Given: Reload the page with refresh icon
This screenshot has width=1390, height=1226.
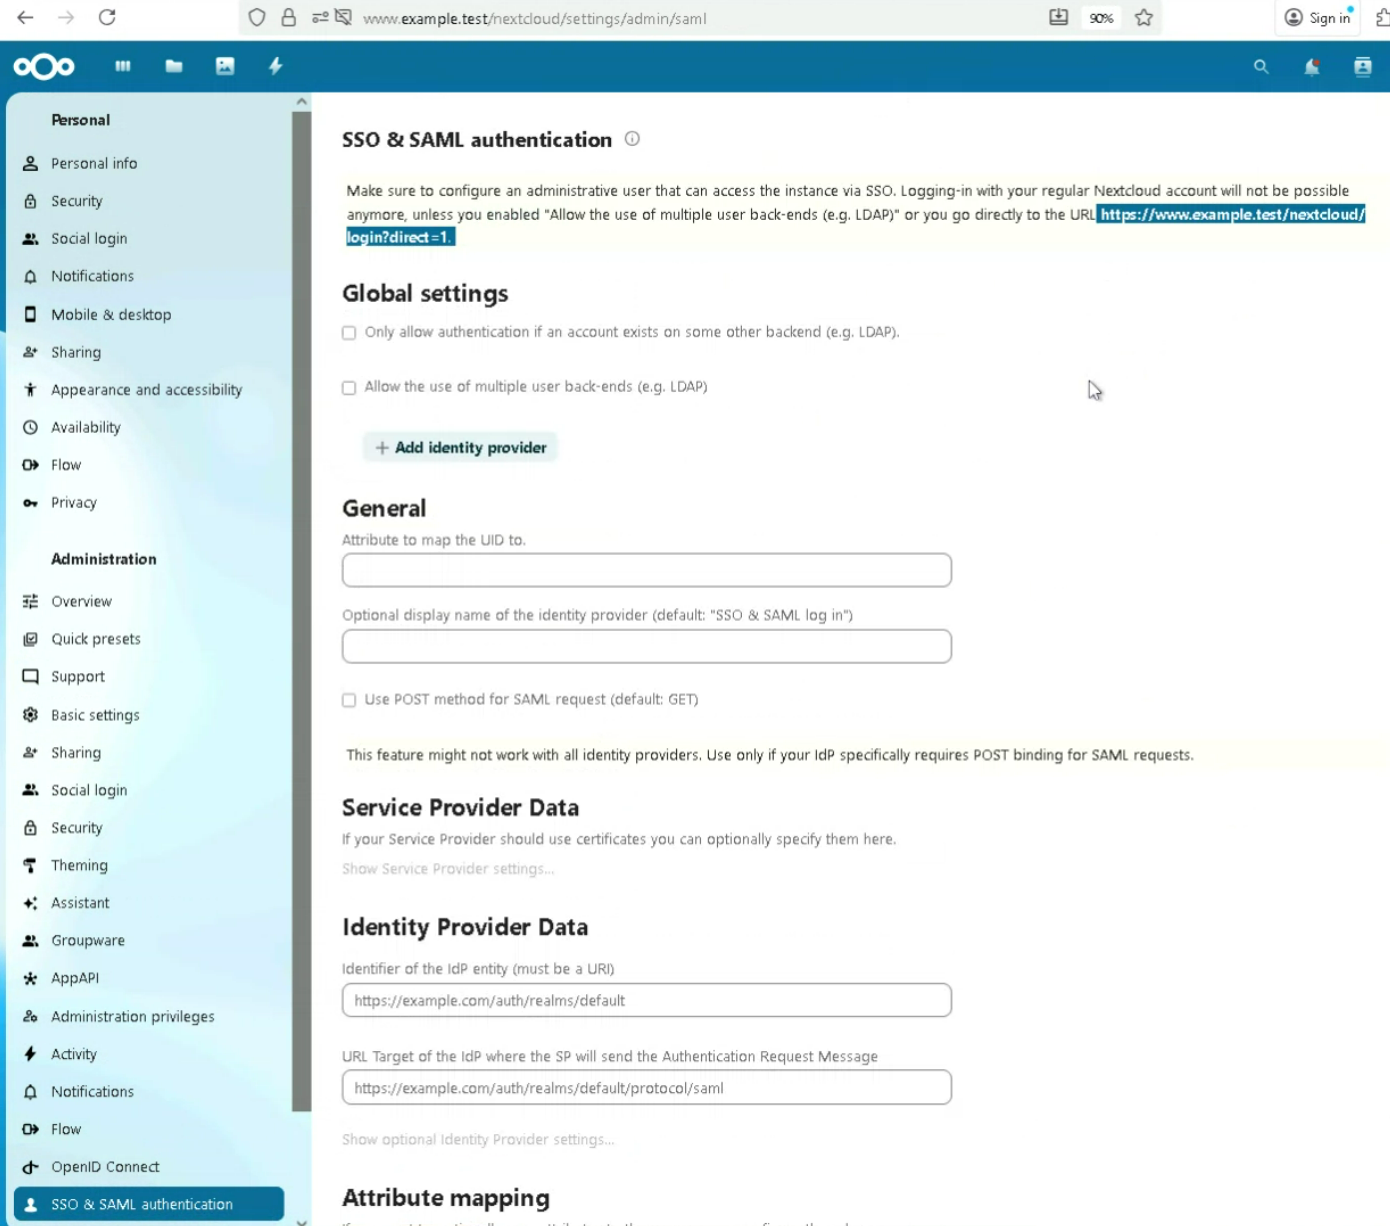Looking at the screenshot, I should (107, 17).
